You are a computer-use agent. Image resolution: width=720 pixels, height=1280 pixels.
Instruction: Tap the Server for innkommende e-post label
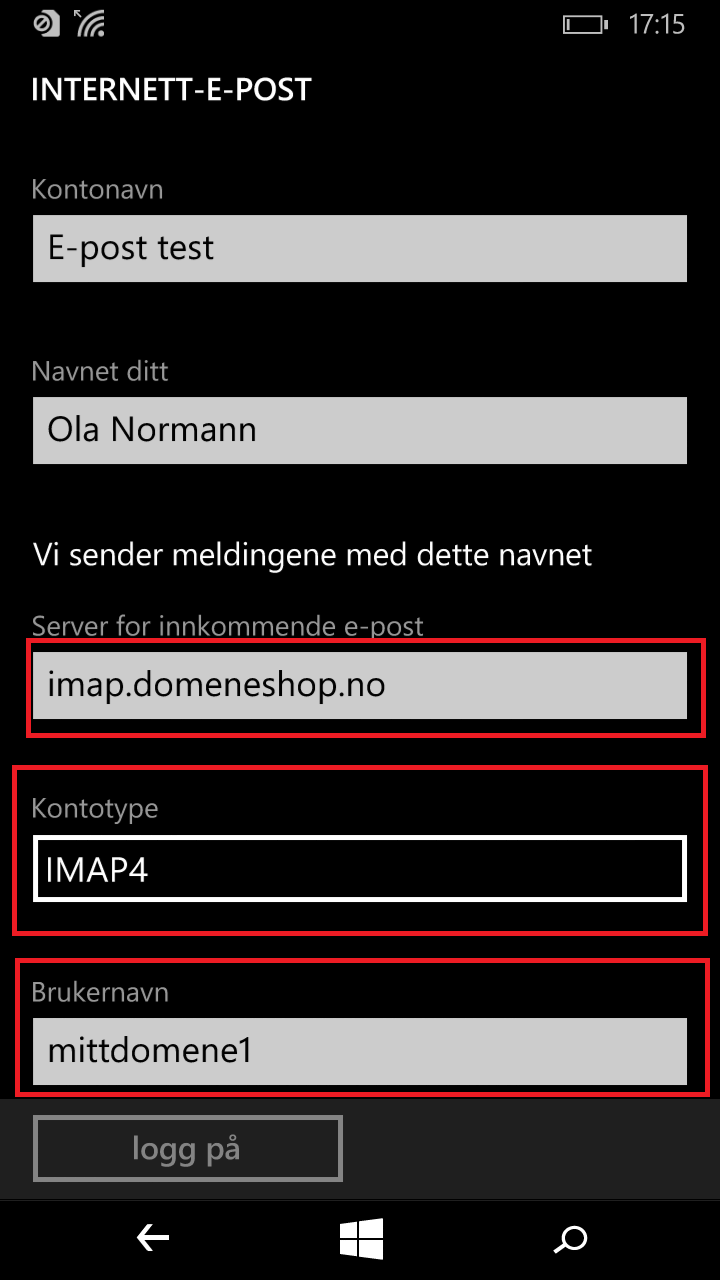click(228, 627)
